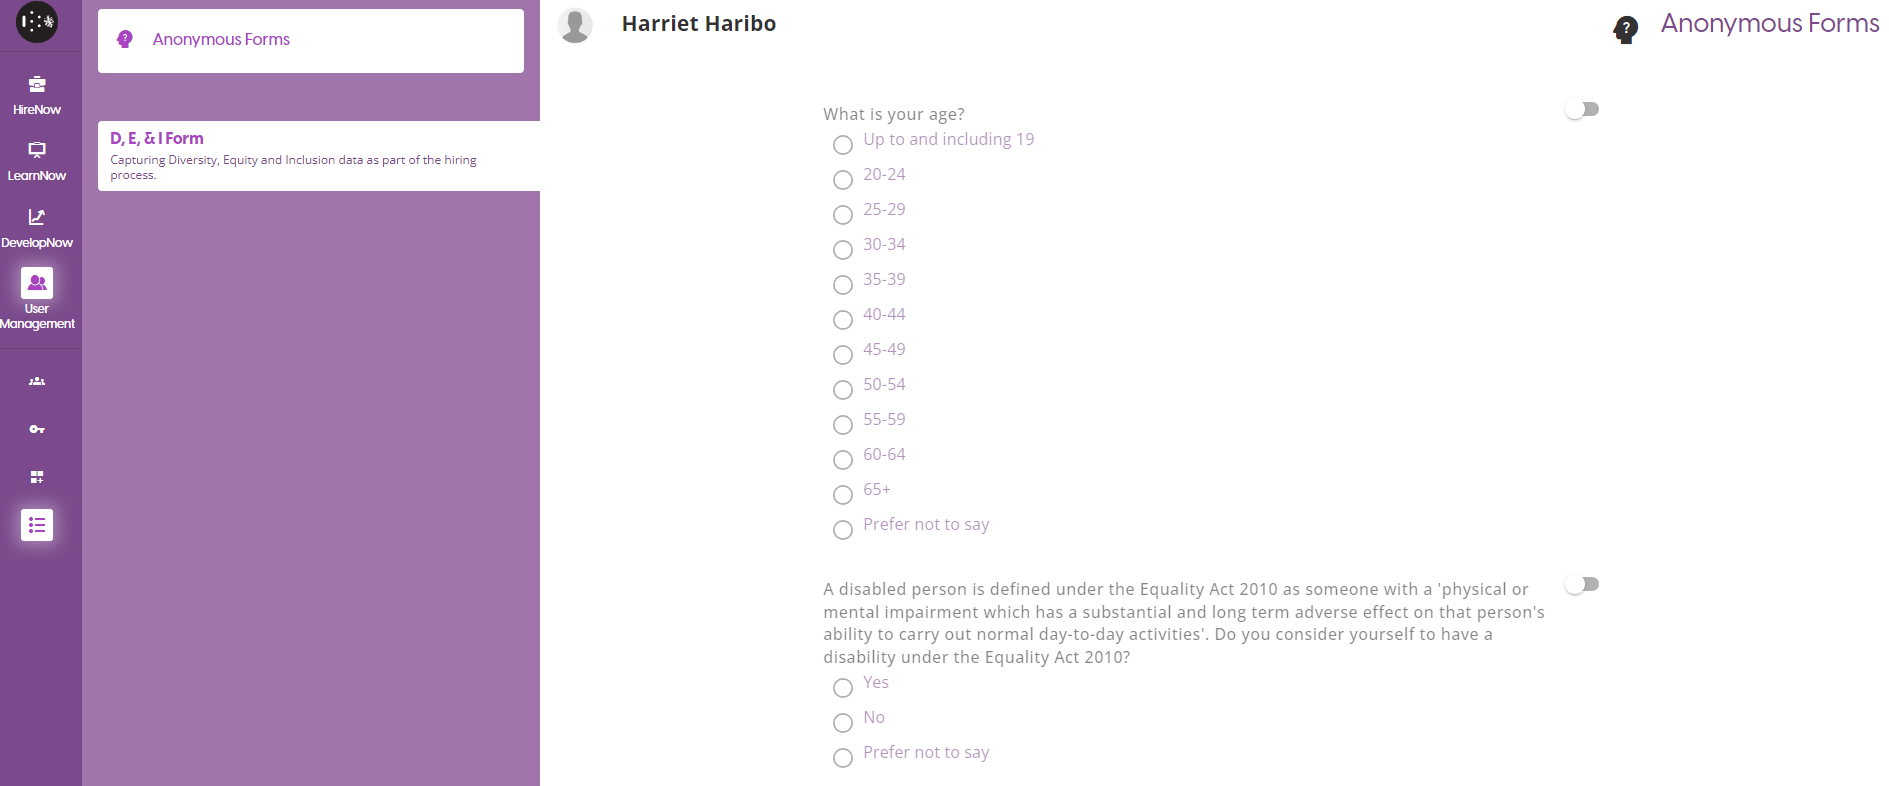Screen dimensions: 1889x786
Task: Click the User Management people icon
Action: coord(37,283)
